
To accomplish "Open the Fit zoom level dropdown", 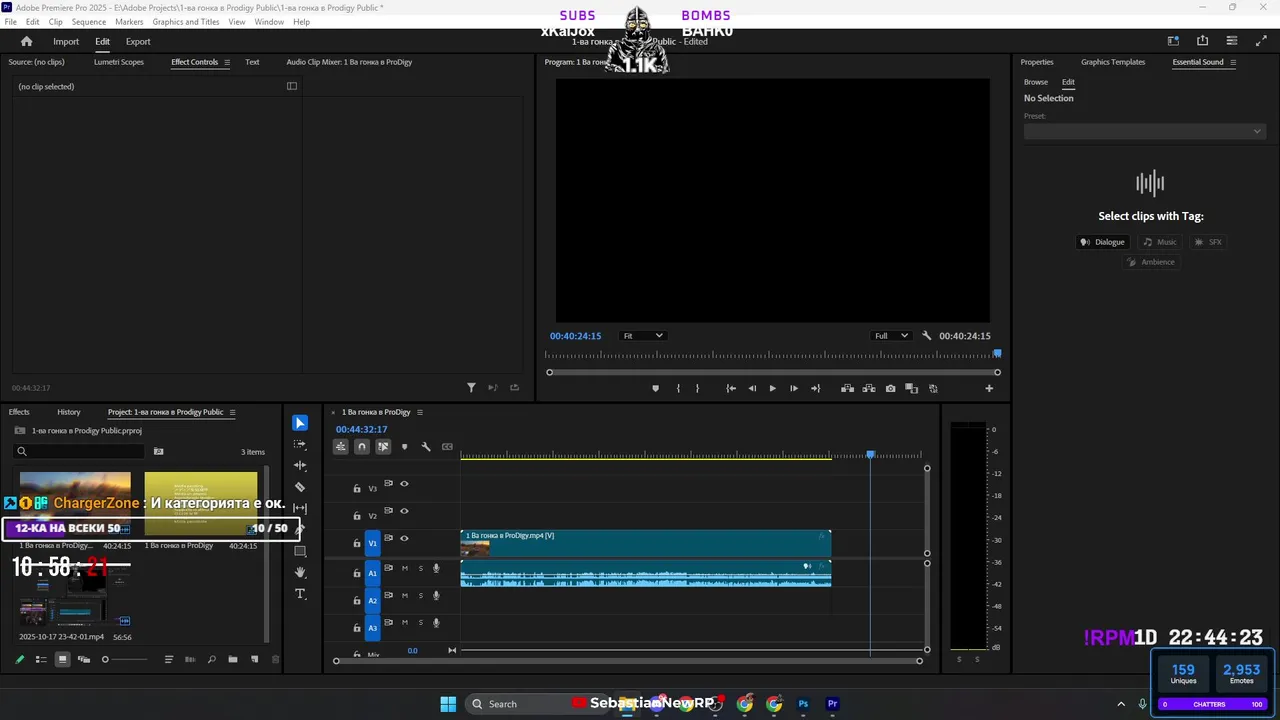I will tap(642, 336).
